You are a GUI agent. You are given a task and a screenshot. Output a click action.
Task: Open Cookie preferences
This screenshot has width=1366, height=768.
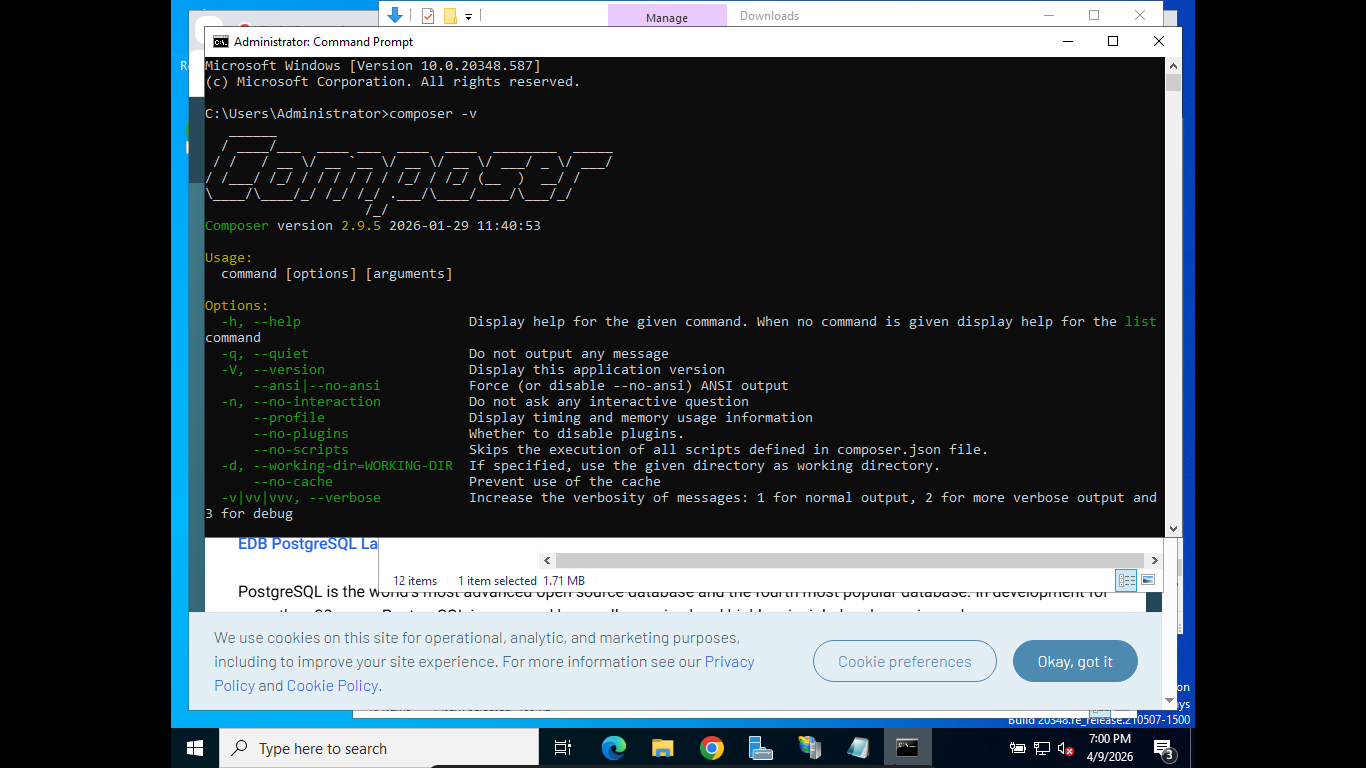tap(905, 661)
